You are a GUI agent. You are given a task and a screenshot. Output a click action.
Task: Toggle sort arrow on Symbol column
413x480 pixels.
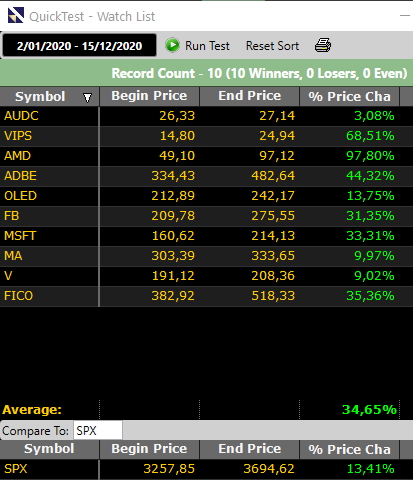(87, 97)
